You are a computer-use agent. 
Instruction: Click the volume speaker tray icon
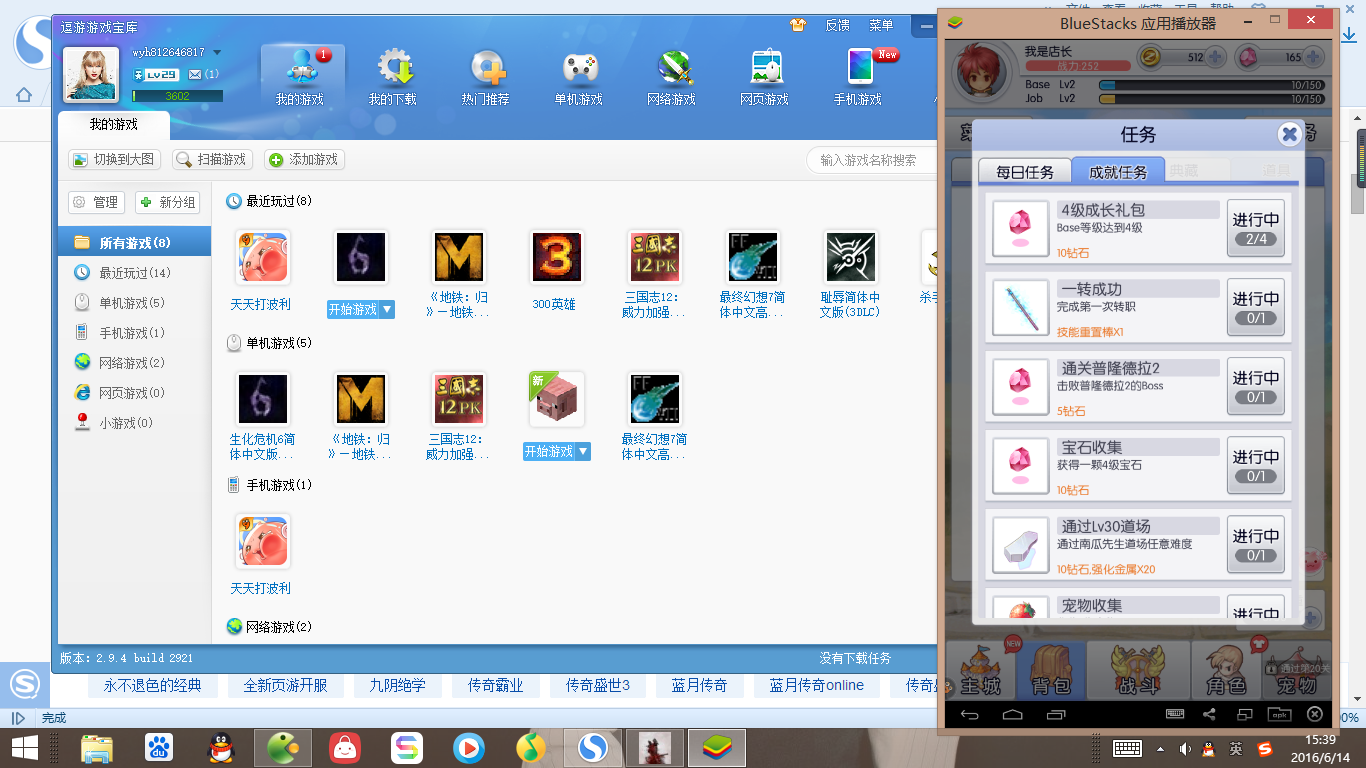tap(1185, 748)
